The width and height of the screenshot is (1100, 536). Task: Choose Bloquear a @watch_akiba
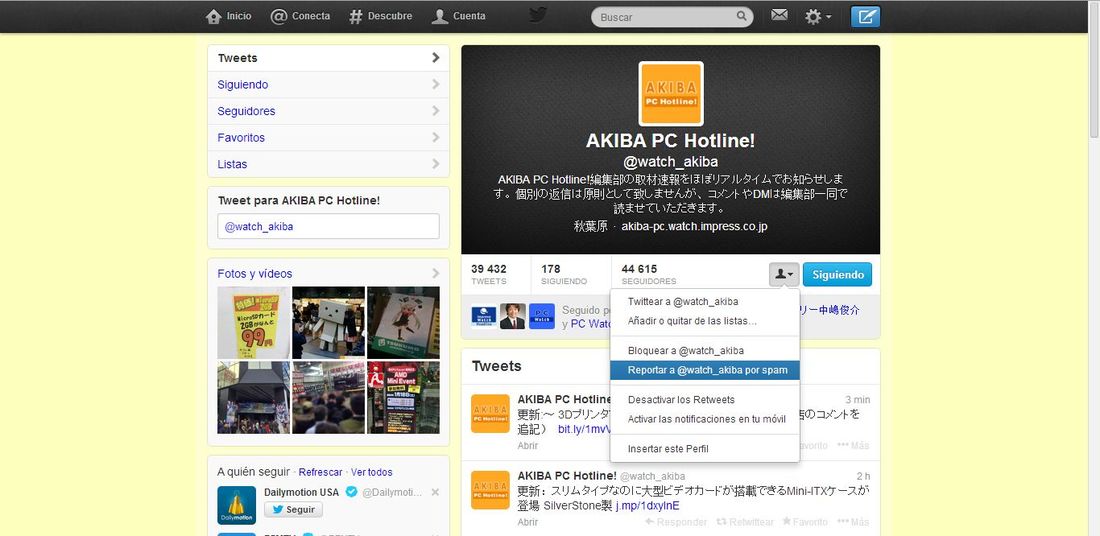click(x=705, y=350)
